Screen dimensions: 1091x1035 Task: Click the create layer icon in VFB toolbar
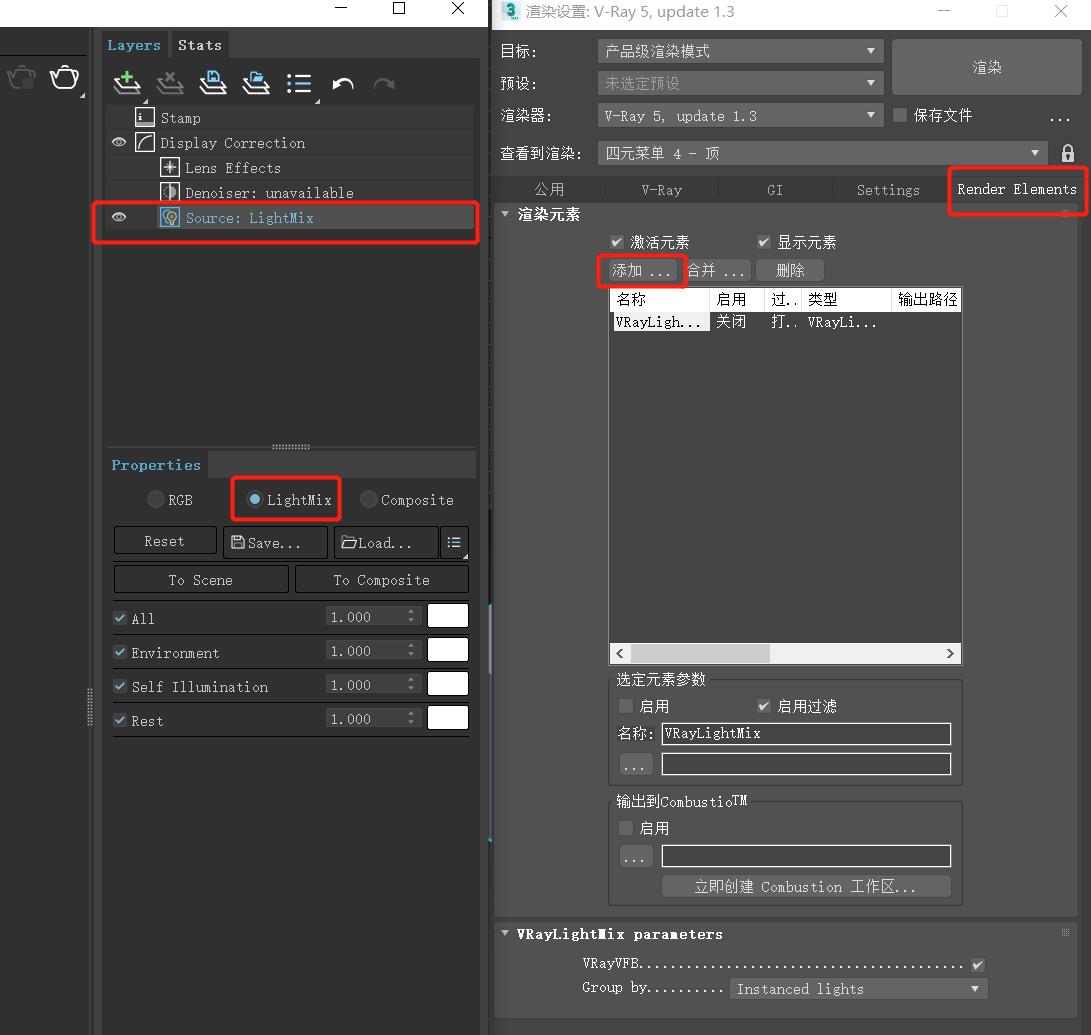pyautogui.click(x=127, y=83)
